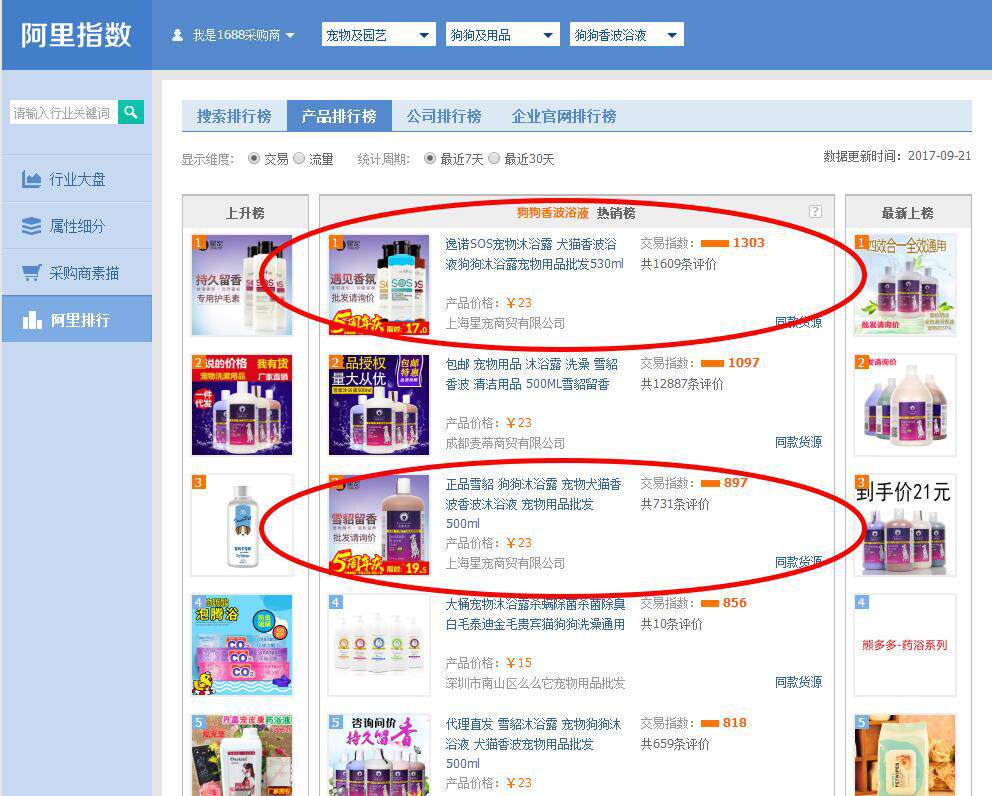The image size is (992, 796).
Task: Open product title 包邮 宠物用品 沐浴露
Action: [531, 374]
